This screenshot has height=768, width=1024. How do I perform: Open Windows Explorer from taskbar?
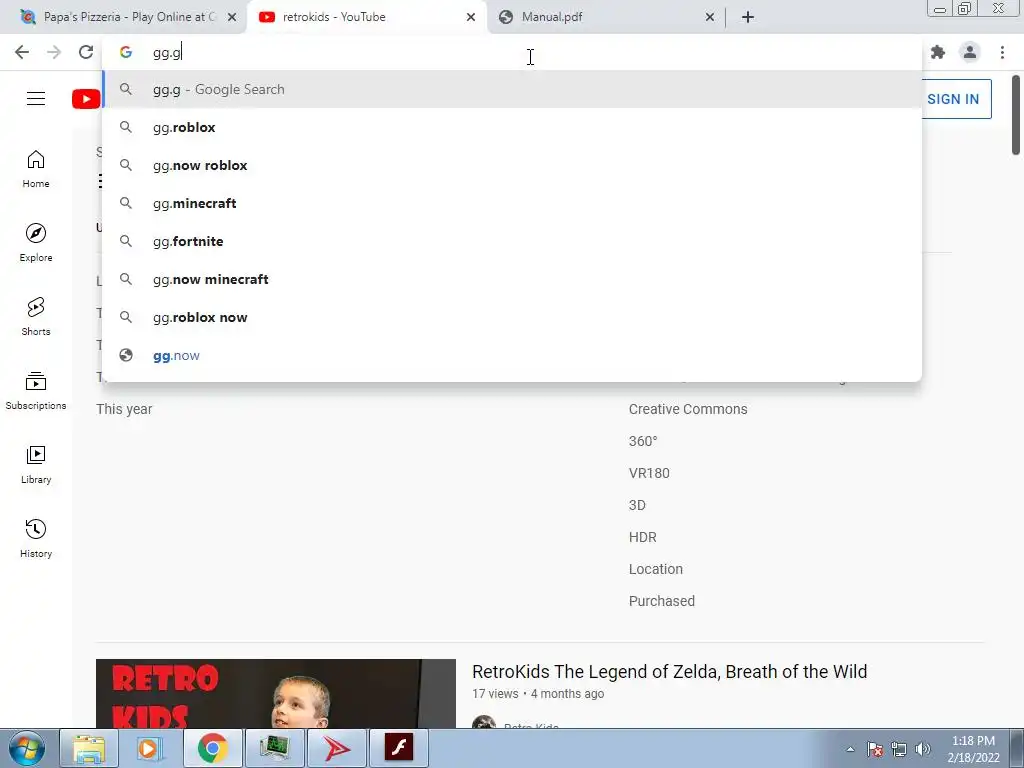point(89,748)
